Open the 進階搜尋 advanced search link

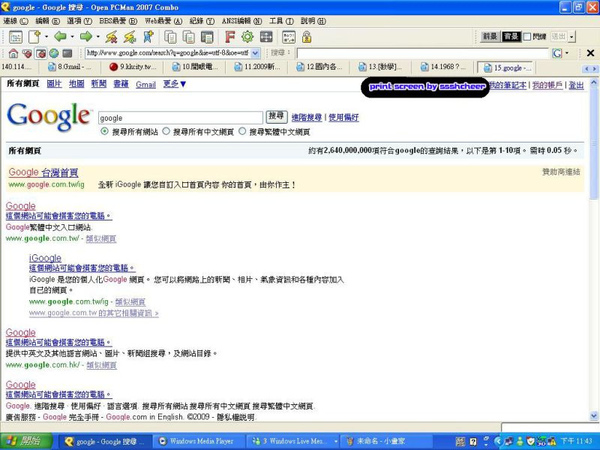307,117
